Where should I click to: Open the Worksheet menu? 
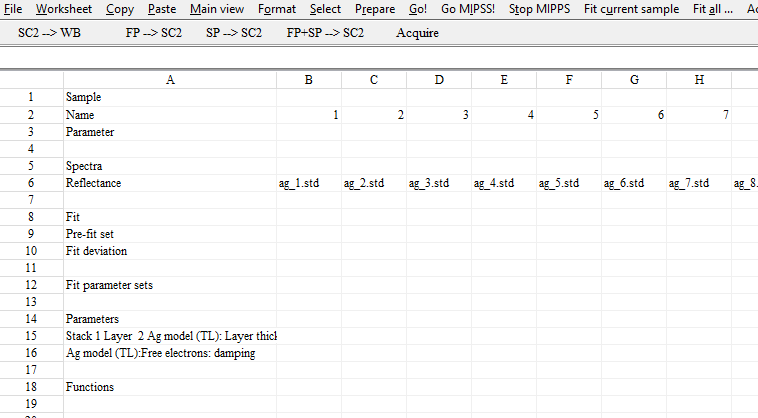(x=64, y=9)
